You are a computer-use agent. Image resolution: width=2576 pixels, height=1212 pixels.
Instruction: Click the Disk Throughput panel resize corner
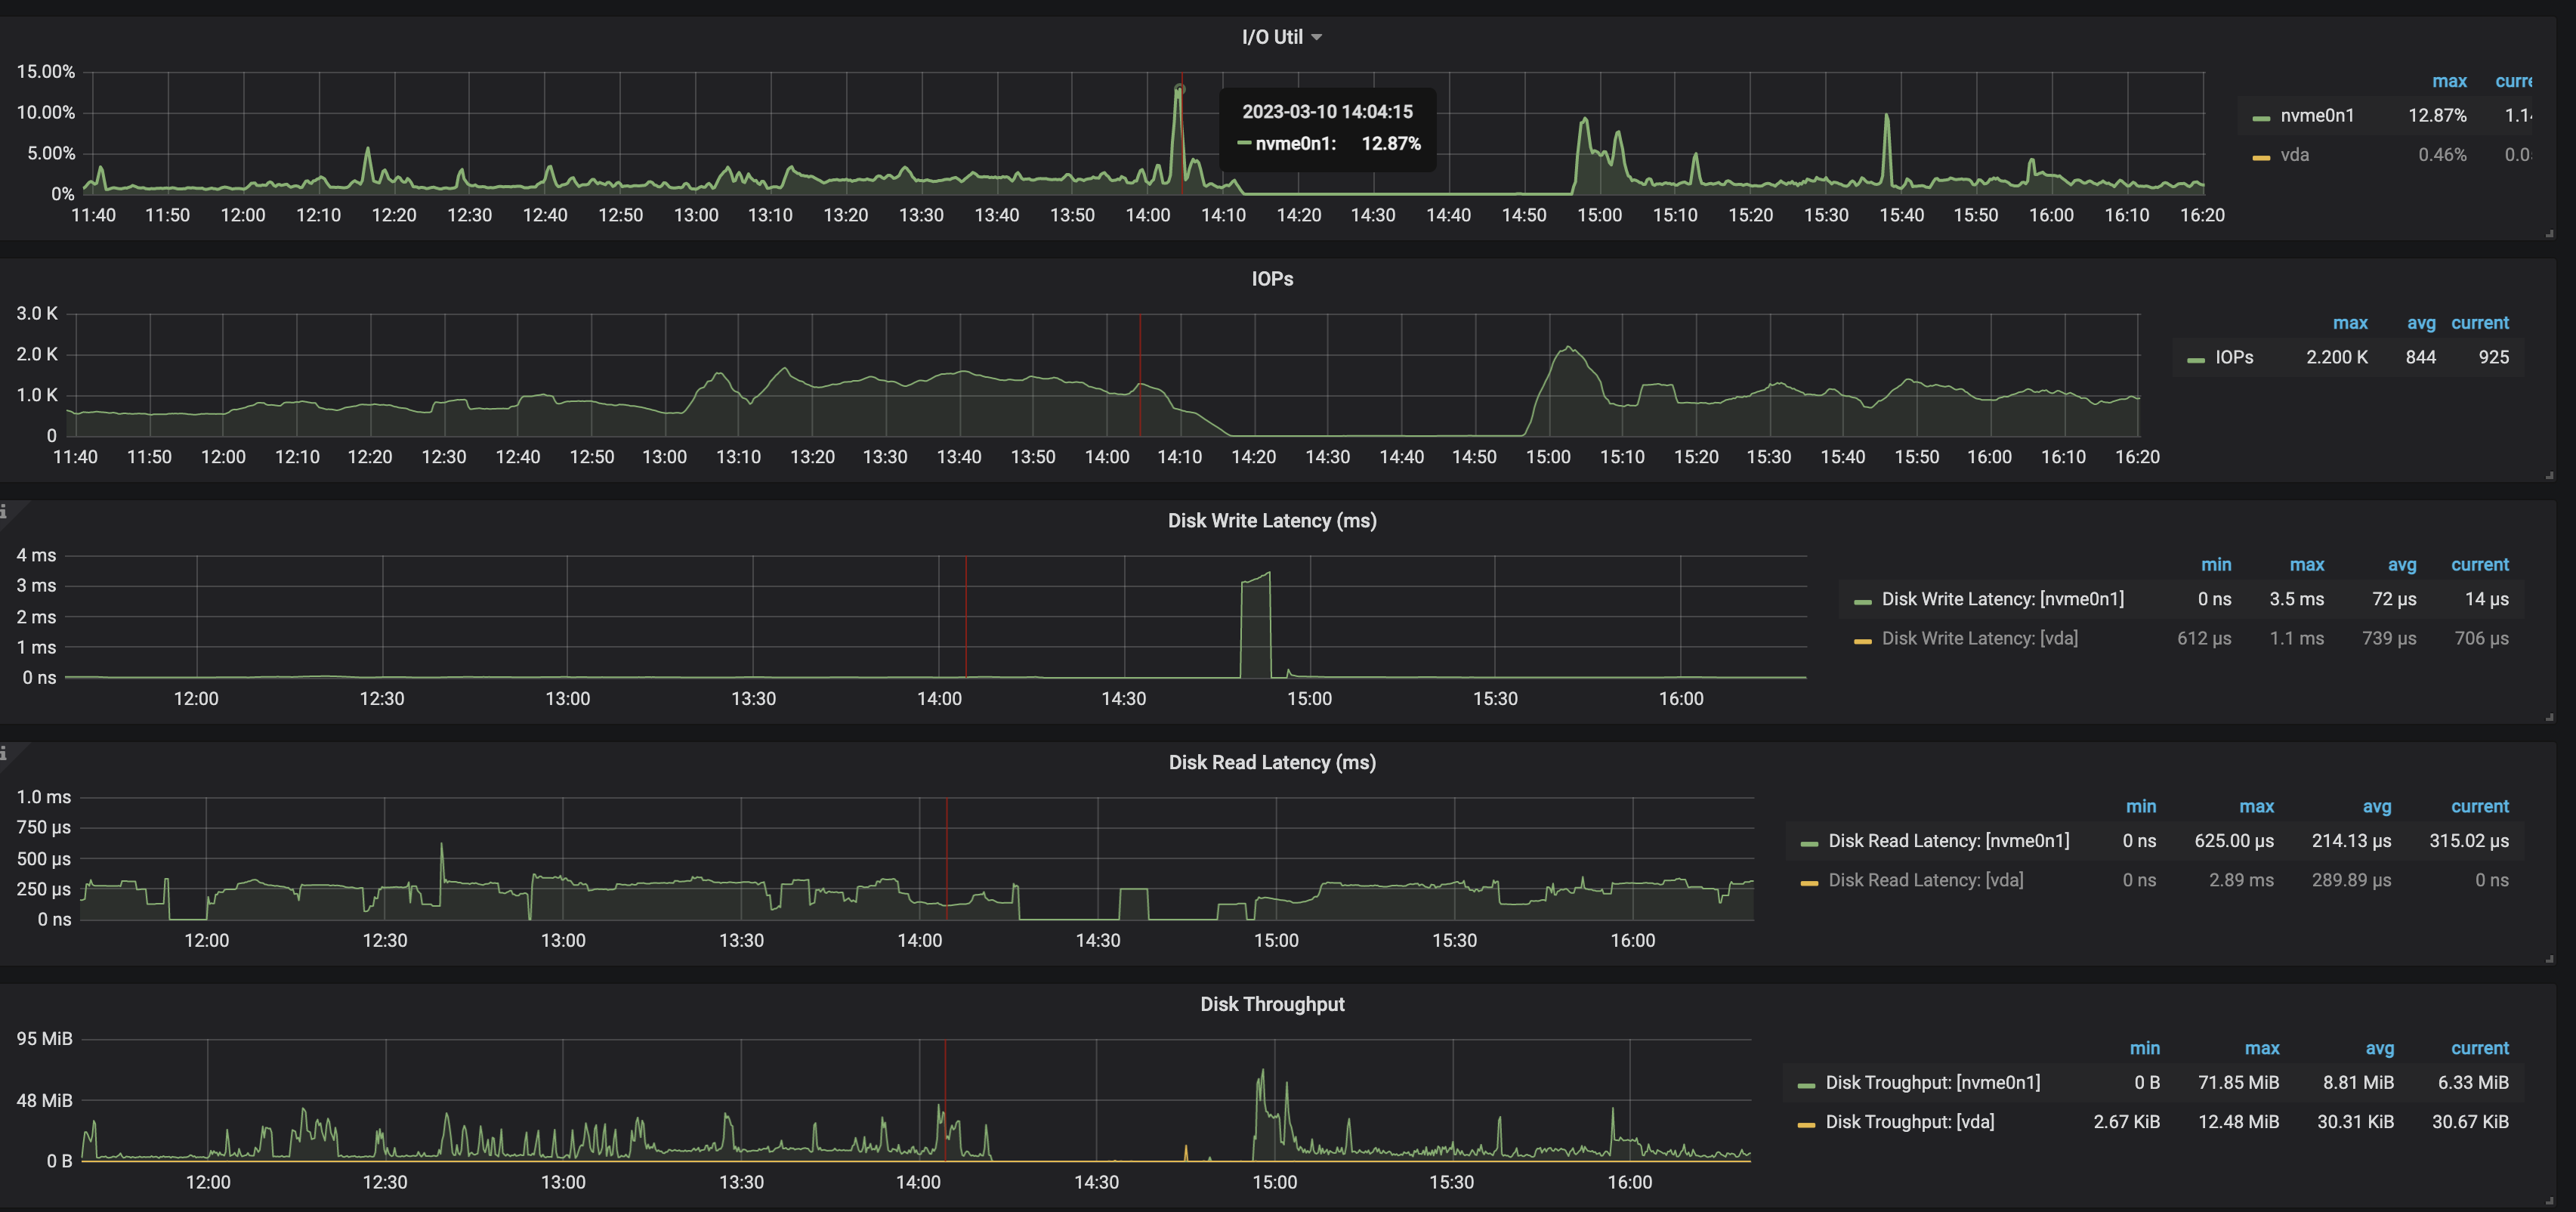coord(2549,1201)
